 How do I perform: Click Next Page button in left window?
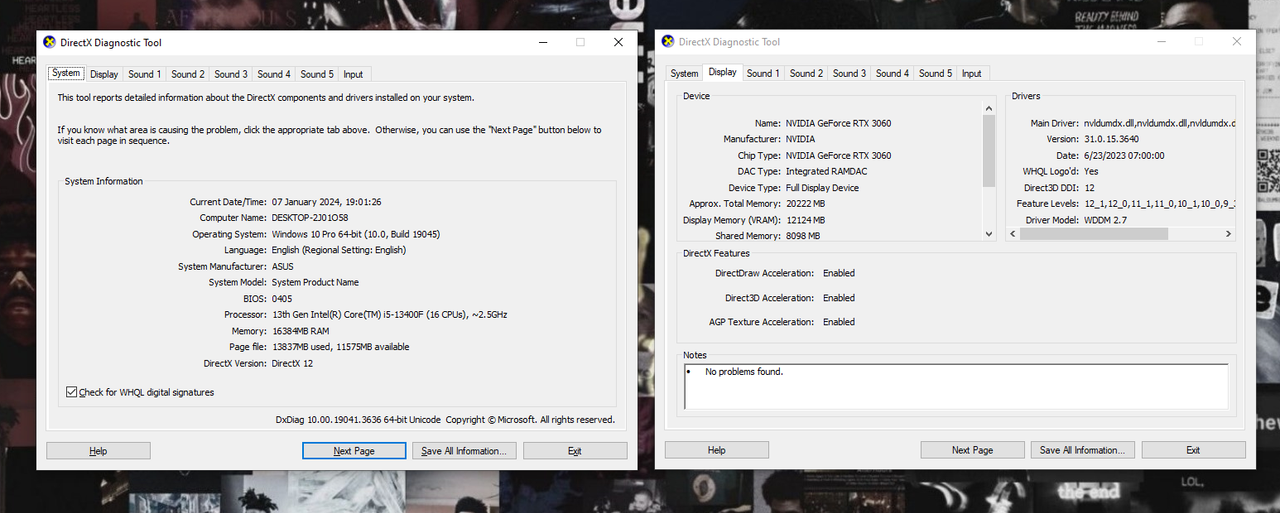[x=354, y=451]
